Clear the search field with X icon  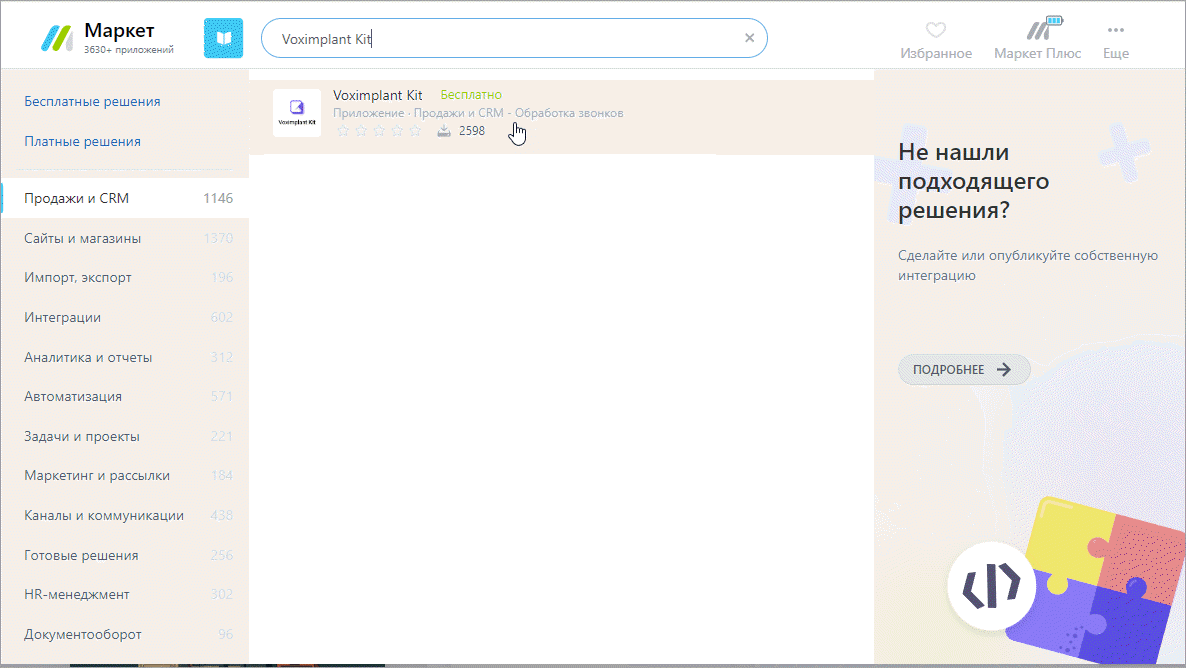click(x=750, y=38)
